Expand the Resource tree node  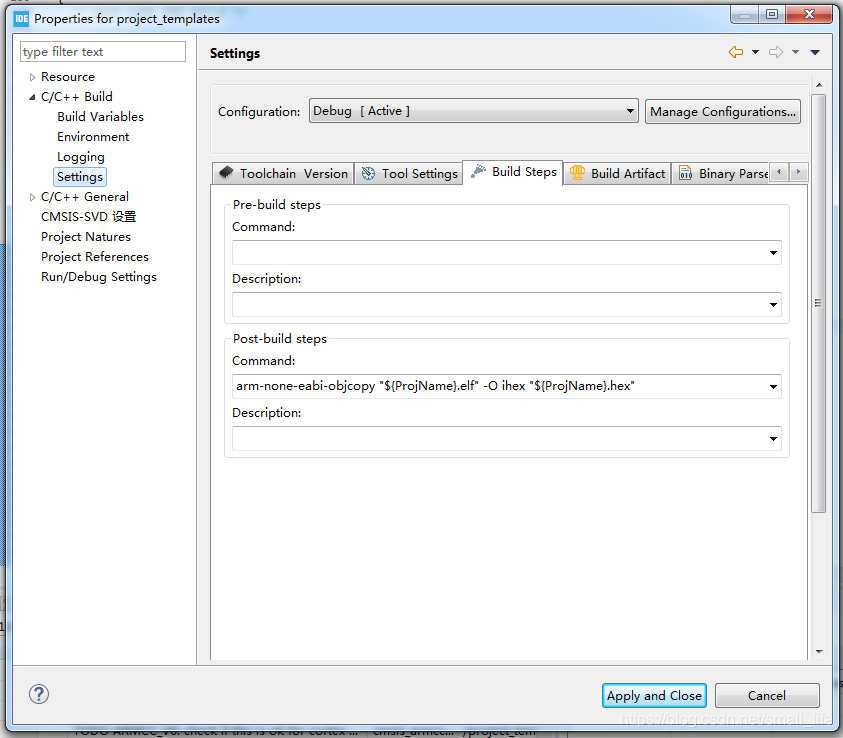click(32, 77)
